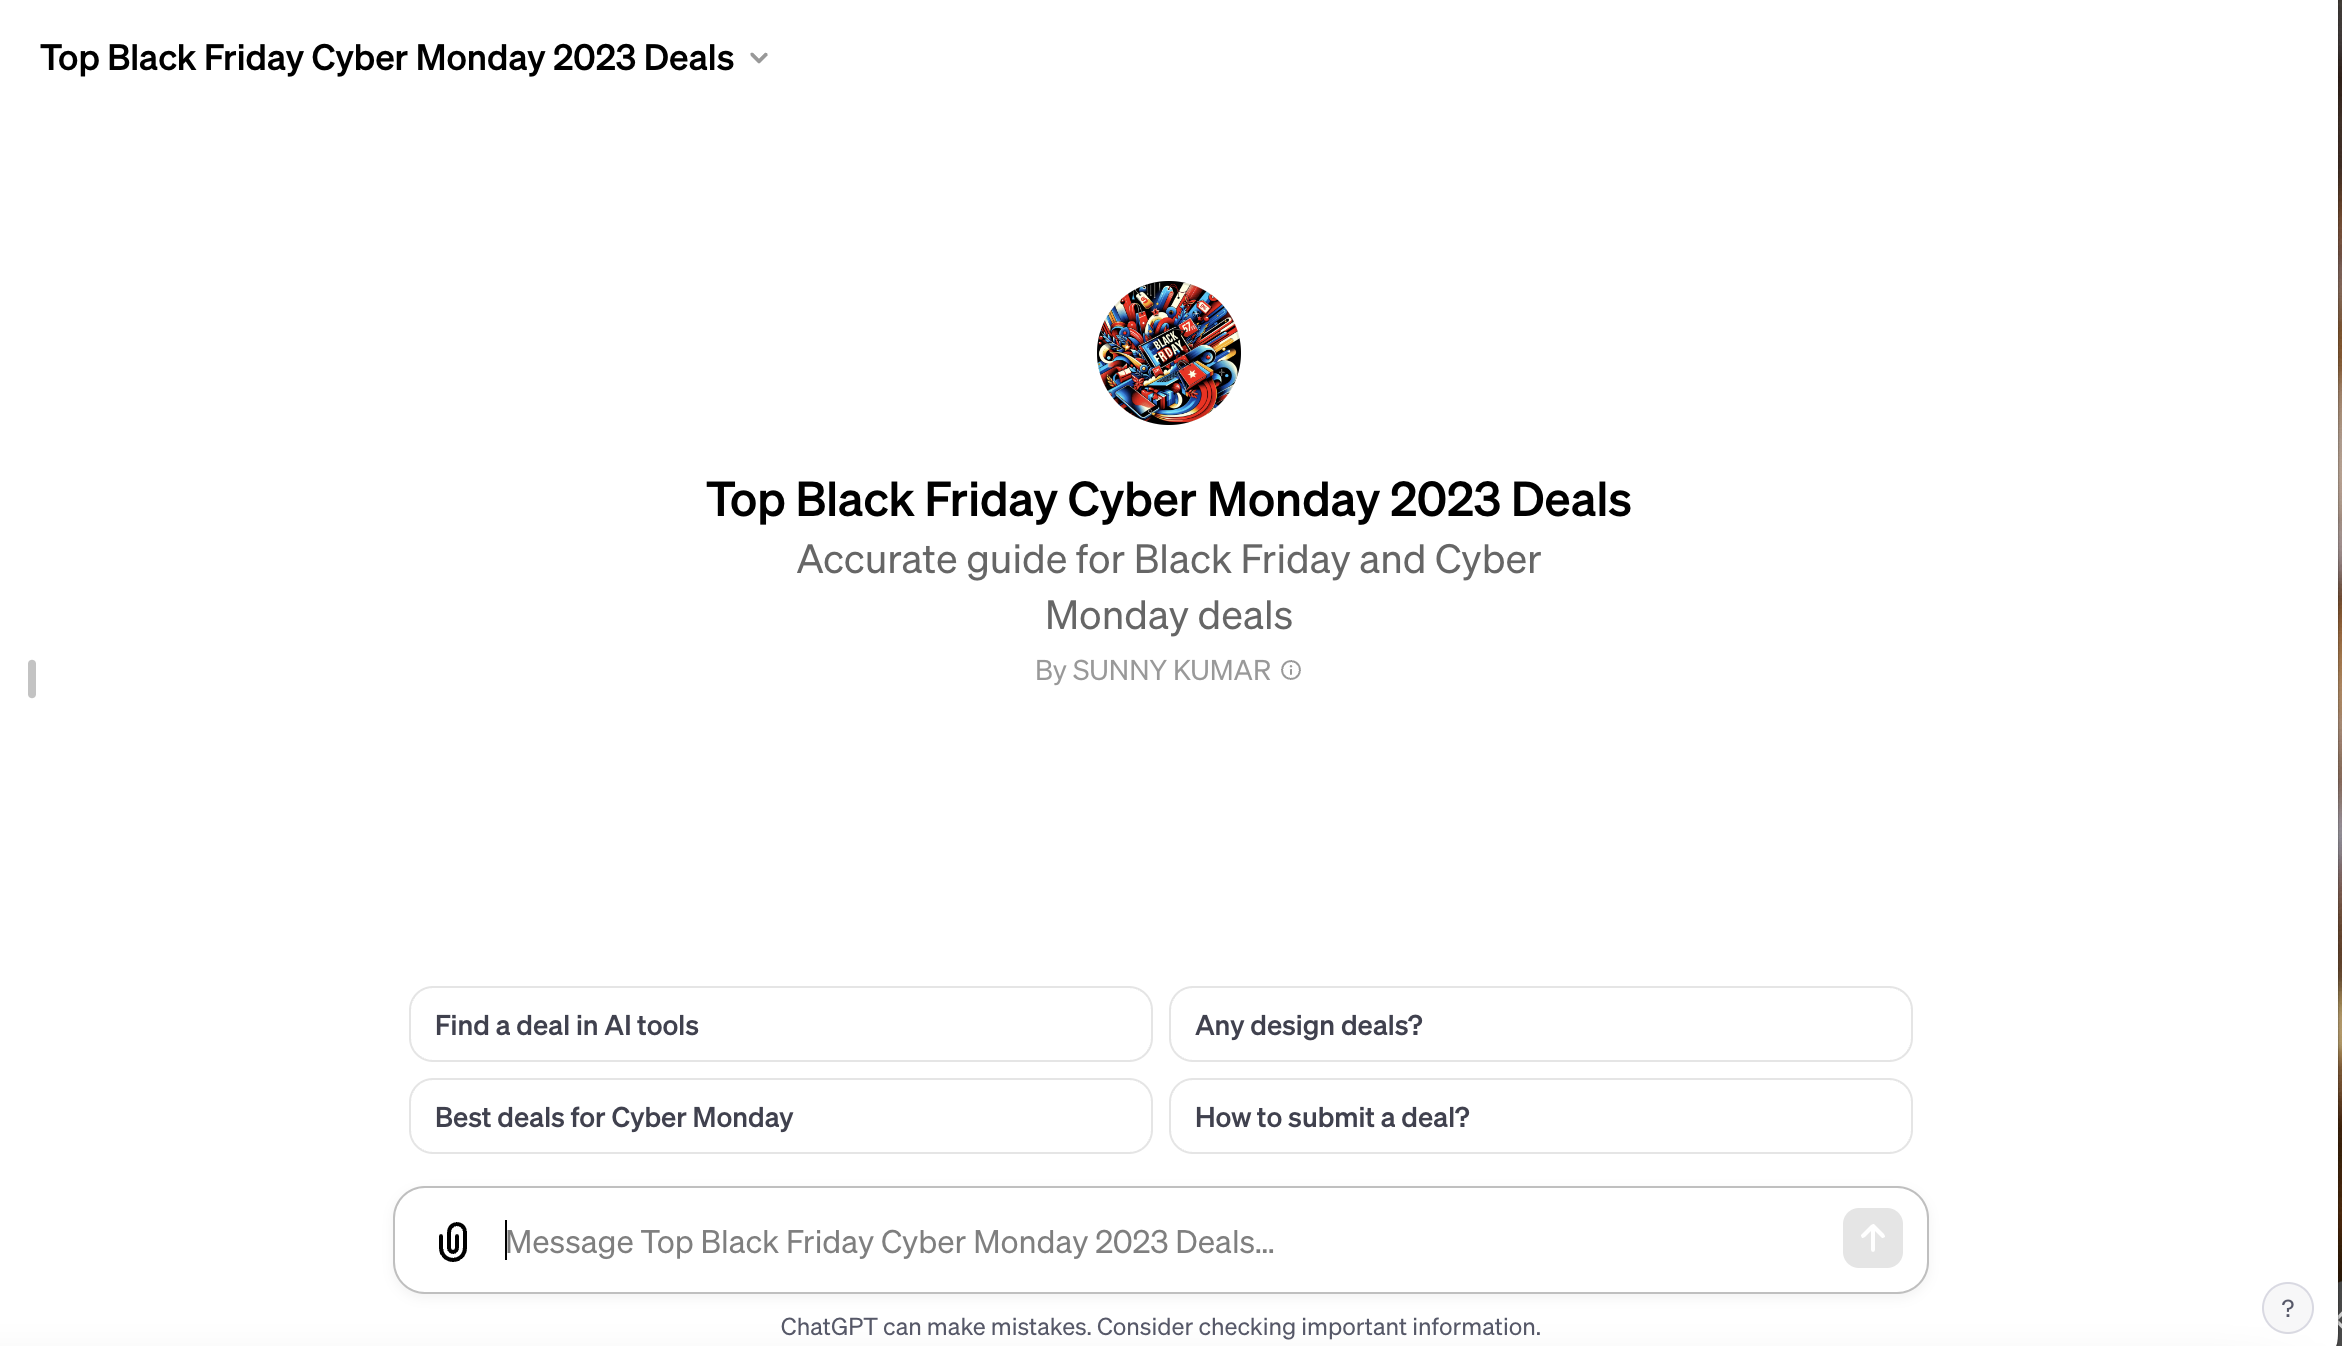The image size is (2342, 1346).
Task: Click the question mark help bubble
Action: point(2287,1308)
